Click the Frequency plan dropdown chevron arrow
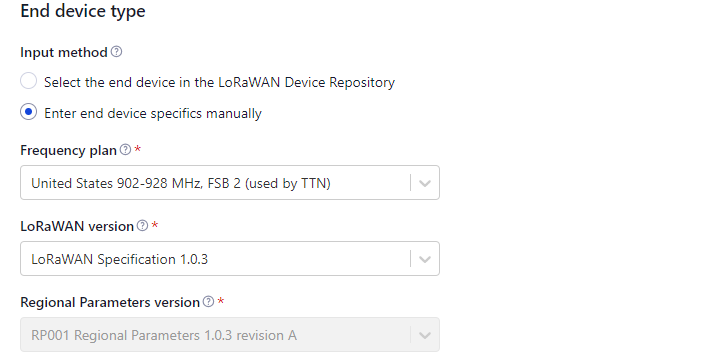This screenshot has height=362, width=726. point(425,183)
